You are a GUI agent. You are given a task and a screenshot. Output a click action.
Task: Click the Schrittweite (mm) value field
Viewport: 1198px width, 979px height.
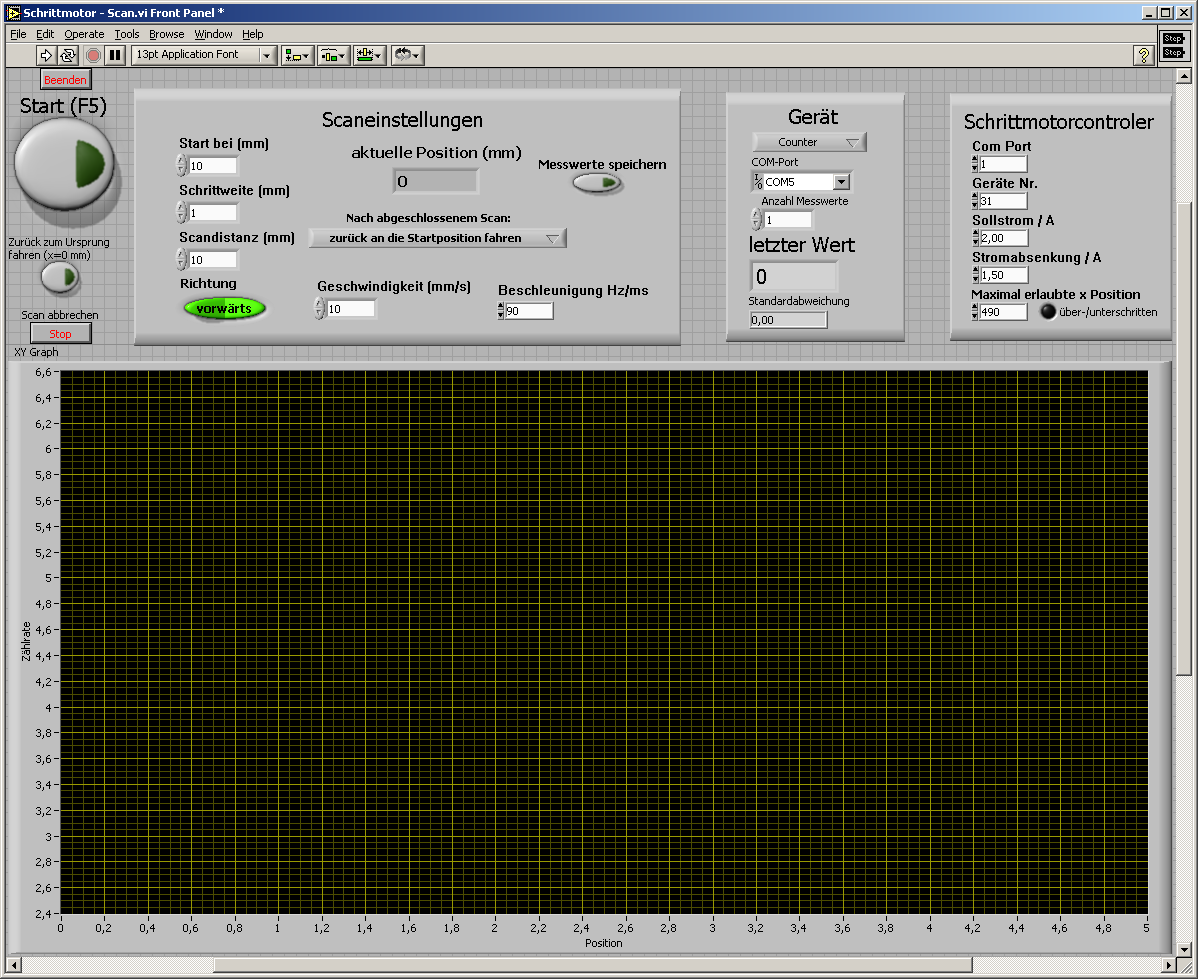pyautogui.click(x=212, y=212)
